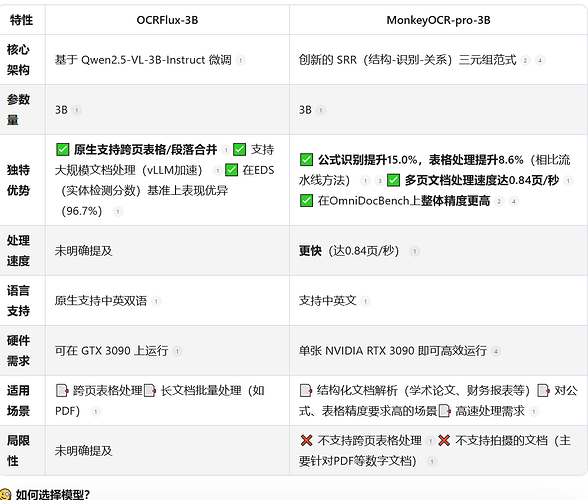588x500 pixels.
Task: Open citation 2 after SRR 三元组范式
Action: click(x=526, y=60)
